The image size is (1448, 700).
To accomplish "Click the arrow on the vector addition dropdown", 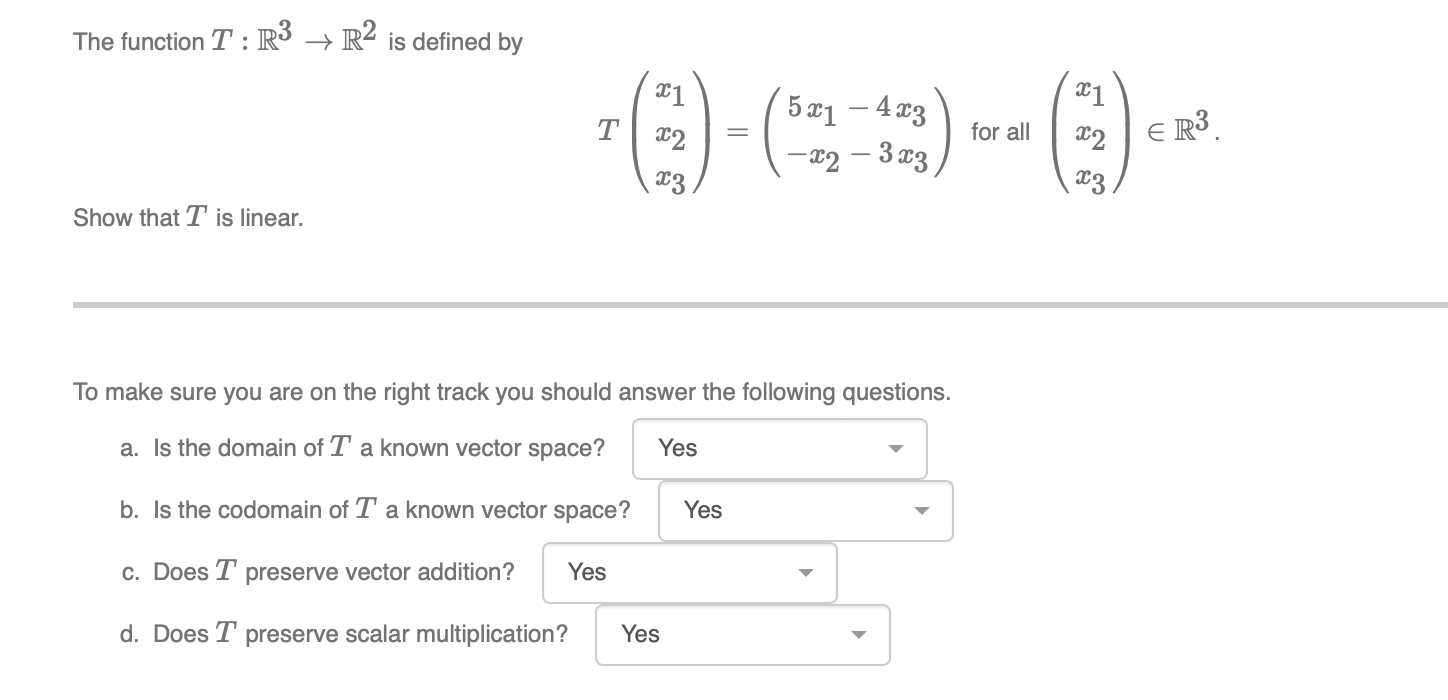I will point(806,573).
